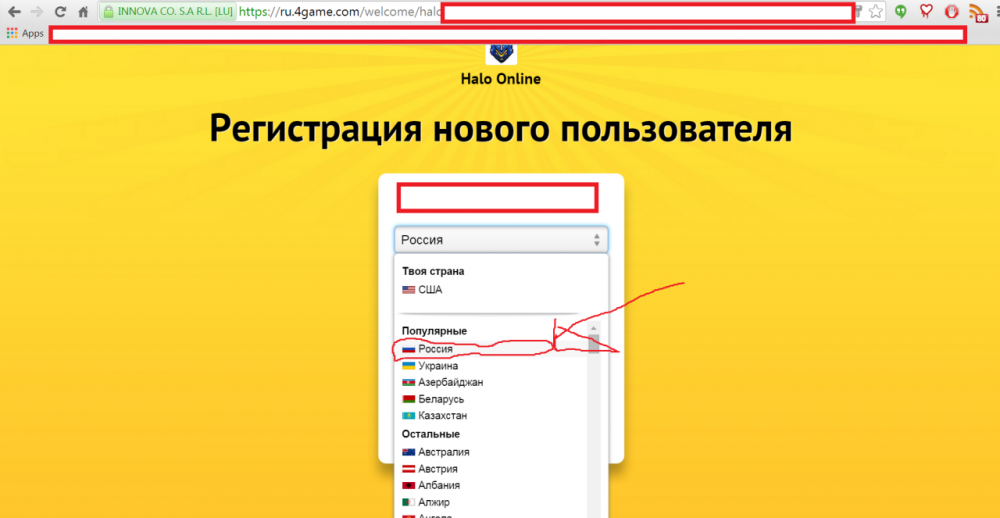Go back with the browser back arrow
This screenshot has width=1000, height=518.
point(15,11)
